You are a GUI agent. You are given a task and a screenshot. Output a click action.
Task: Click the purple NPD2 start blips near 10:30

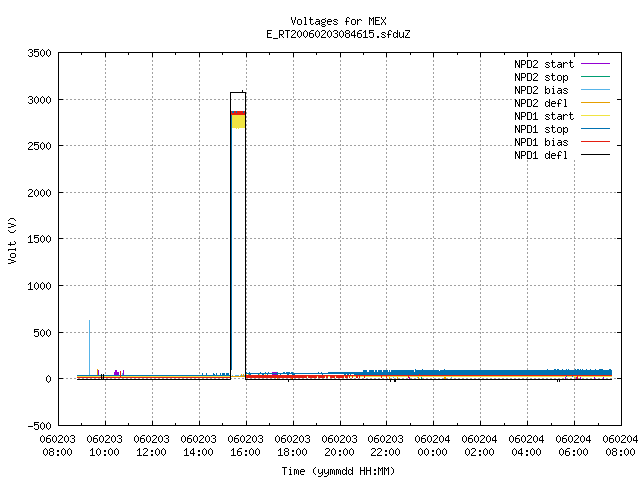tap(118, 373)
